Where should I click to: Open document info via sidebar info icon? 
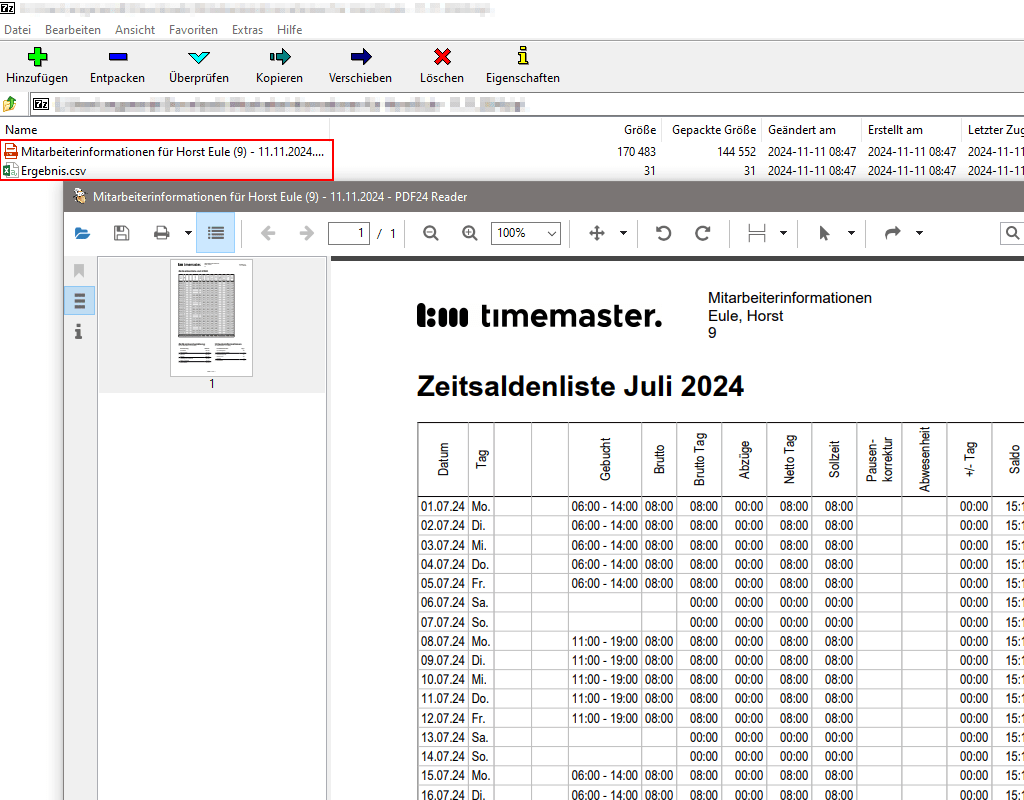click(x=80, y=329)
